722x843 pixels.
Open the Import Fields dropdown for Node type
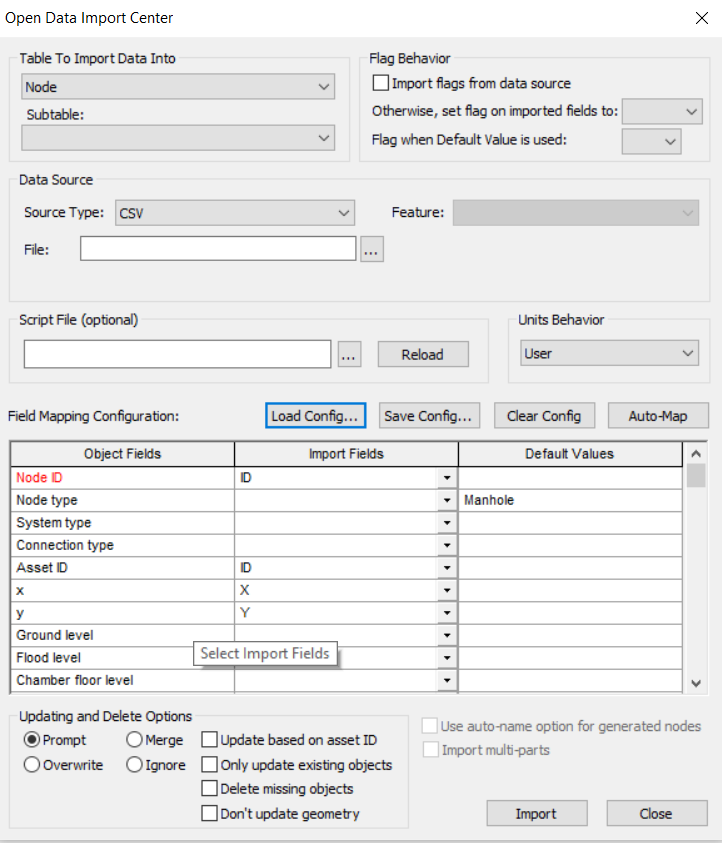pos(447,500)
